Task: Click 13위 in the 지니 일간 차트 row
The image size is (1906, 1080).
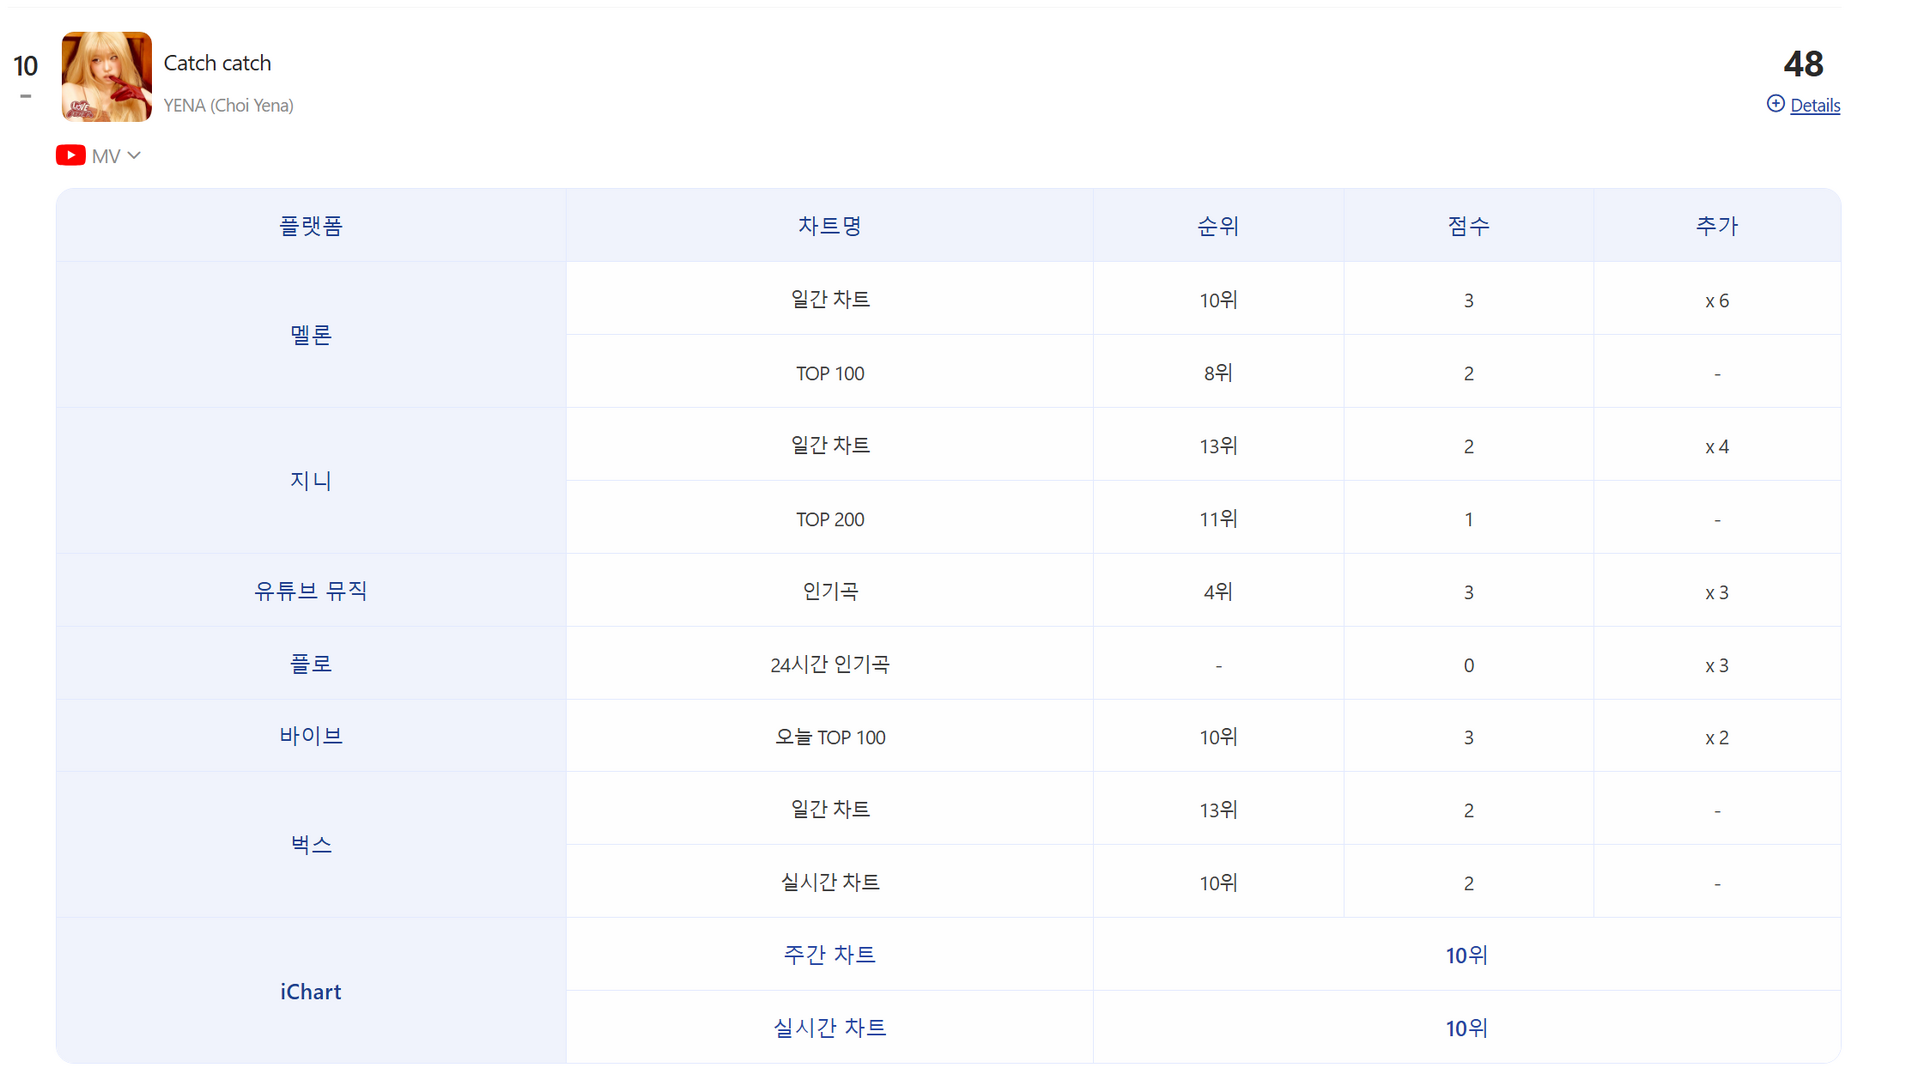Action: [1218, 446]
